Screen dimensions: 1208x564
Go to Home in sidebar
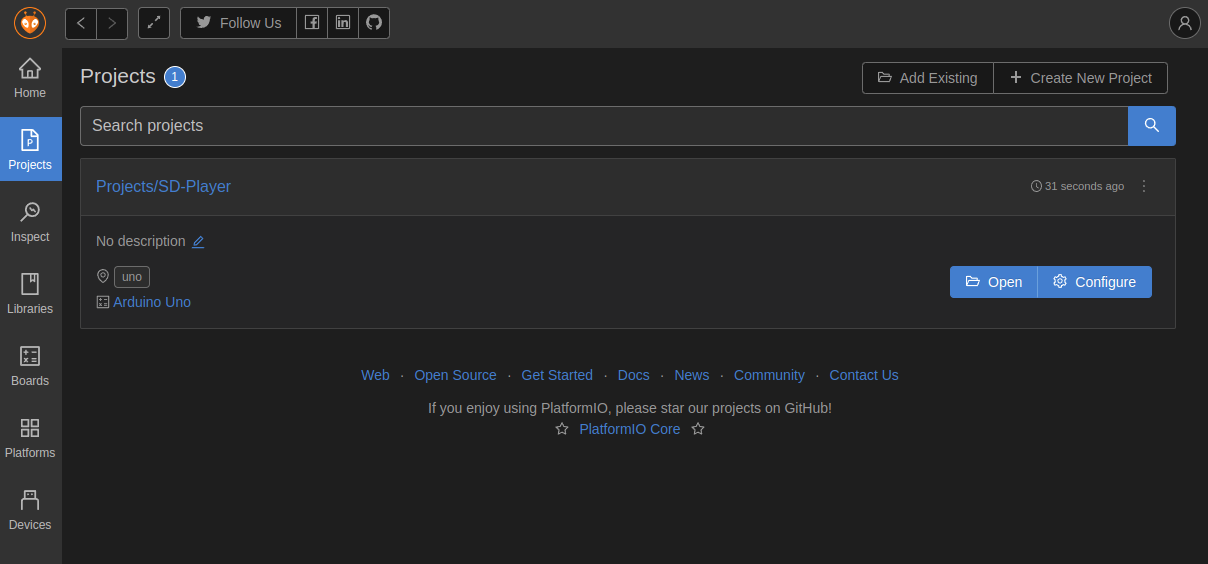30,79
